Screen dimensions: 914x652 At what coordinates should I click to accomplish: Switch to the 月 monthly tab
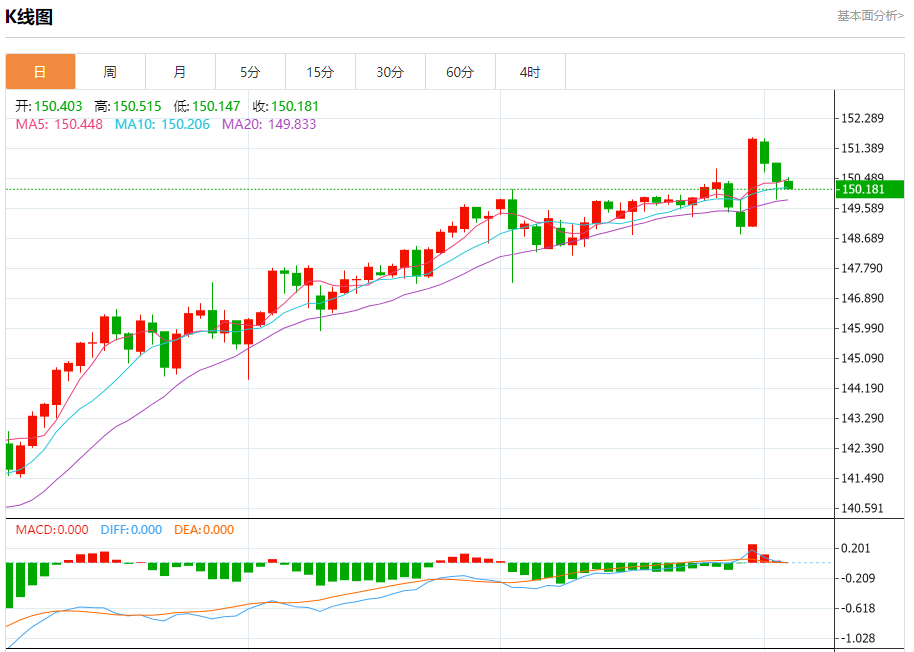[180, 72]
